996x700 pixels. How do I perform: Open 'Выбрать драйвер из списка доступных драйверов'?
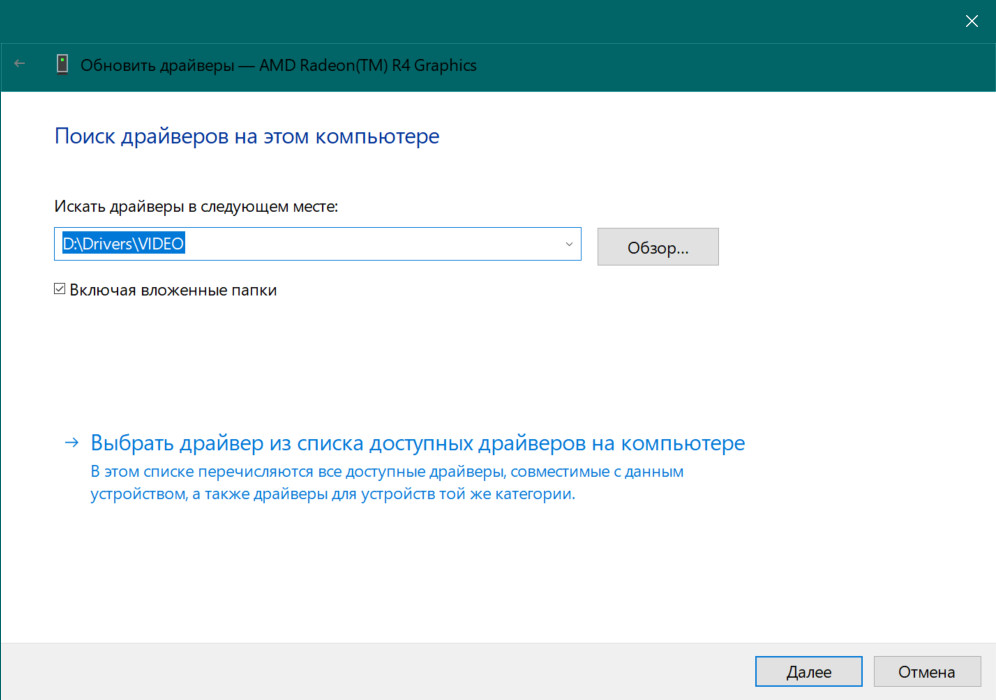click(417, 442)
